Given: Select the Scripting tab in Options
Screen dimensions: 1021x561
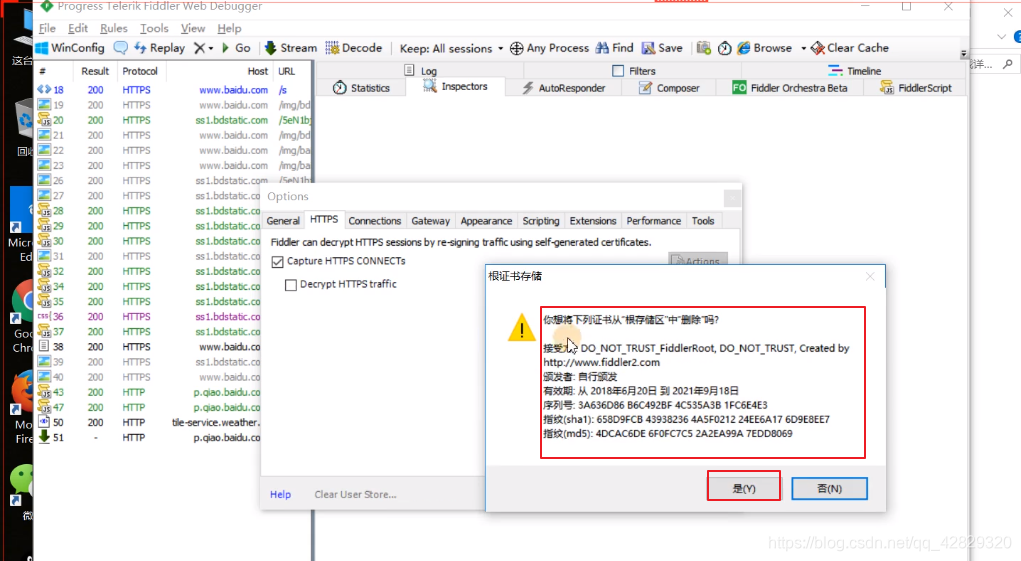Looking at the screenshot, I should tap(540, 221).
